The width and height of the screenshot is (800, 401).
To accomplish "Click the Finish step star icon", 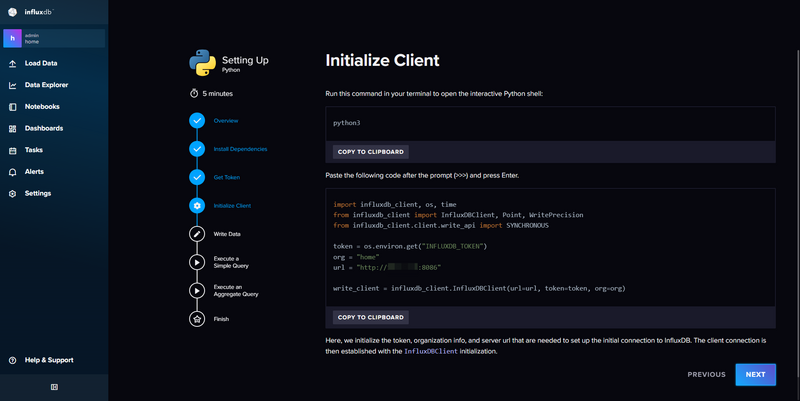I will 197,319.
